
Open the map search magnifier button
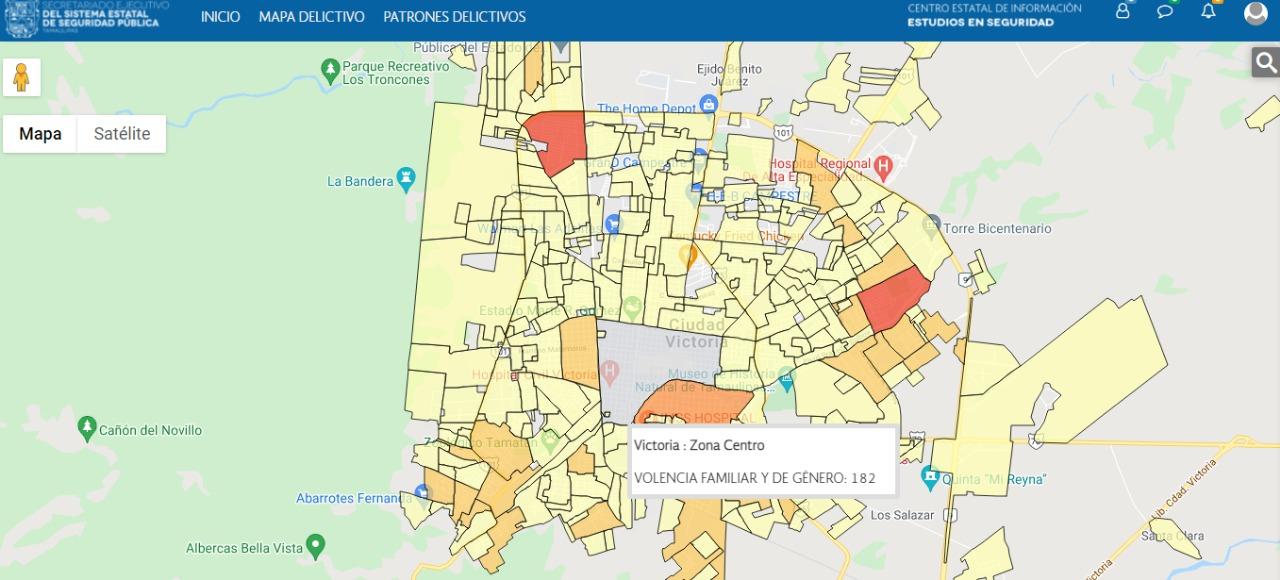pyautogui.click(x=1265, y=63)
